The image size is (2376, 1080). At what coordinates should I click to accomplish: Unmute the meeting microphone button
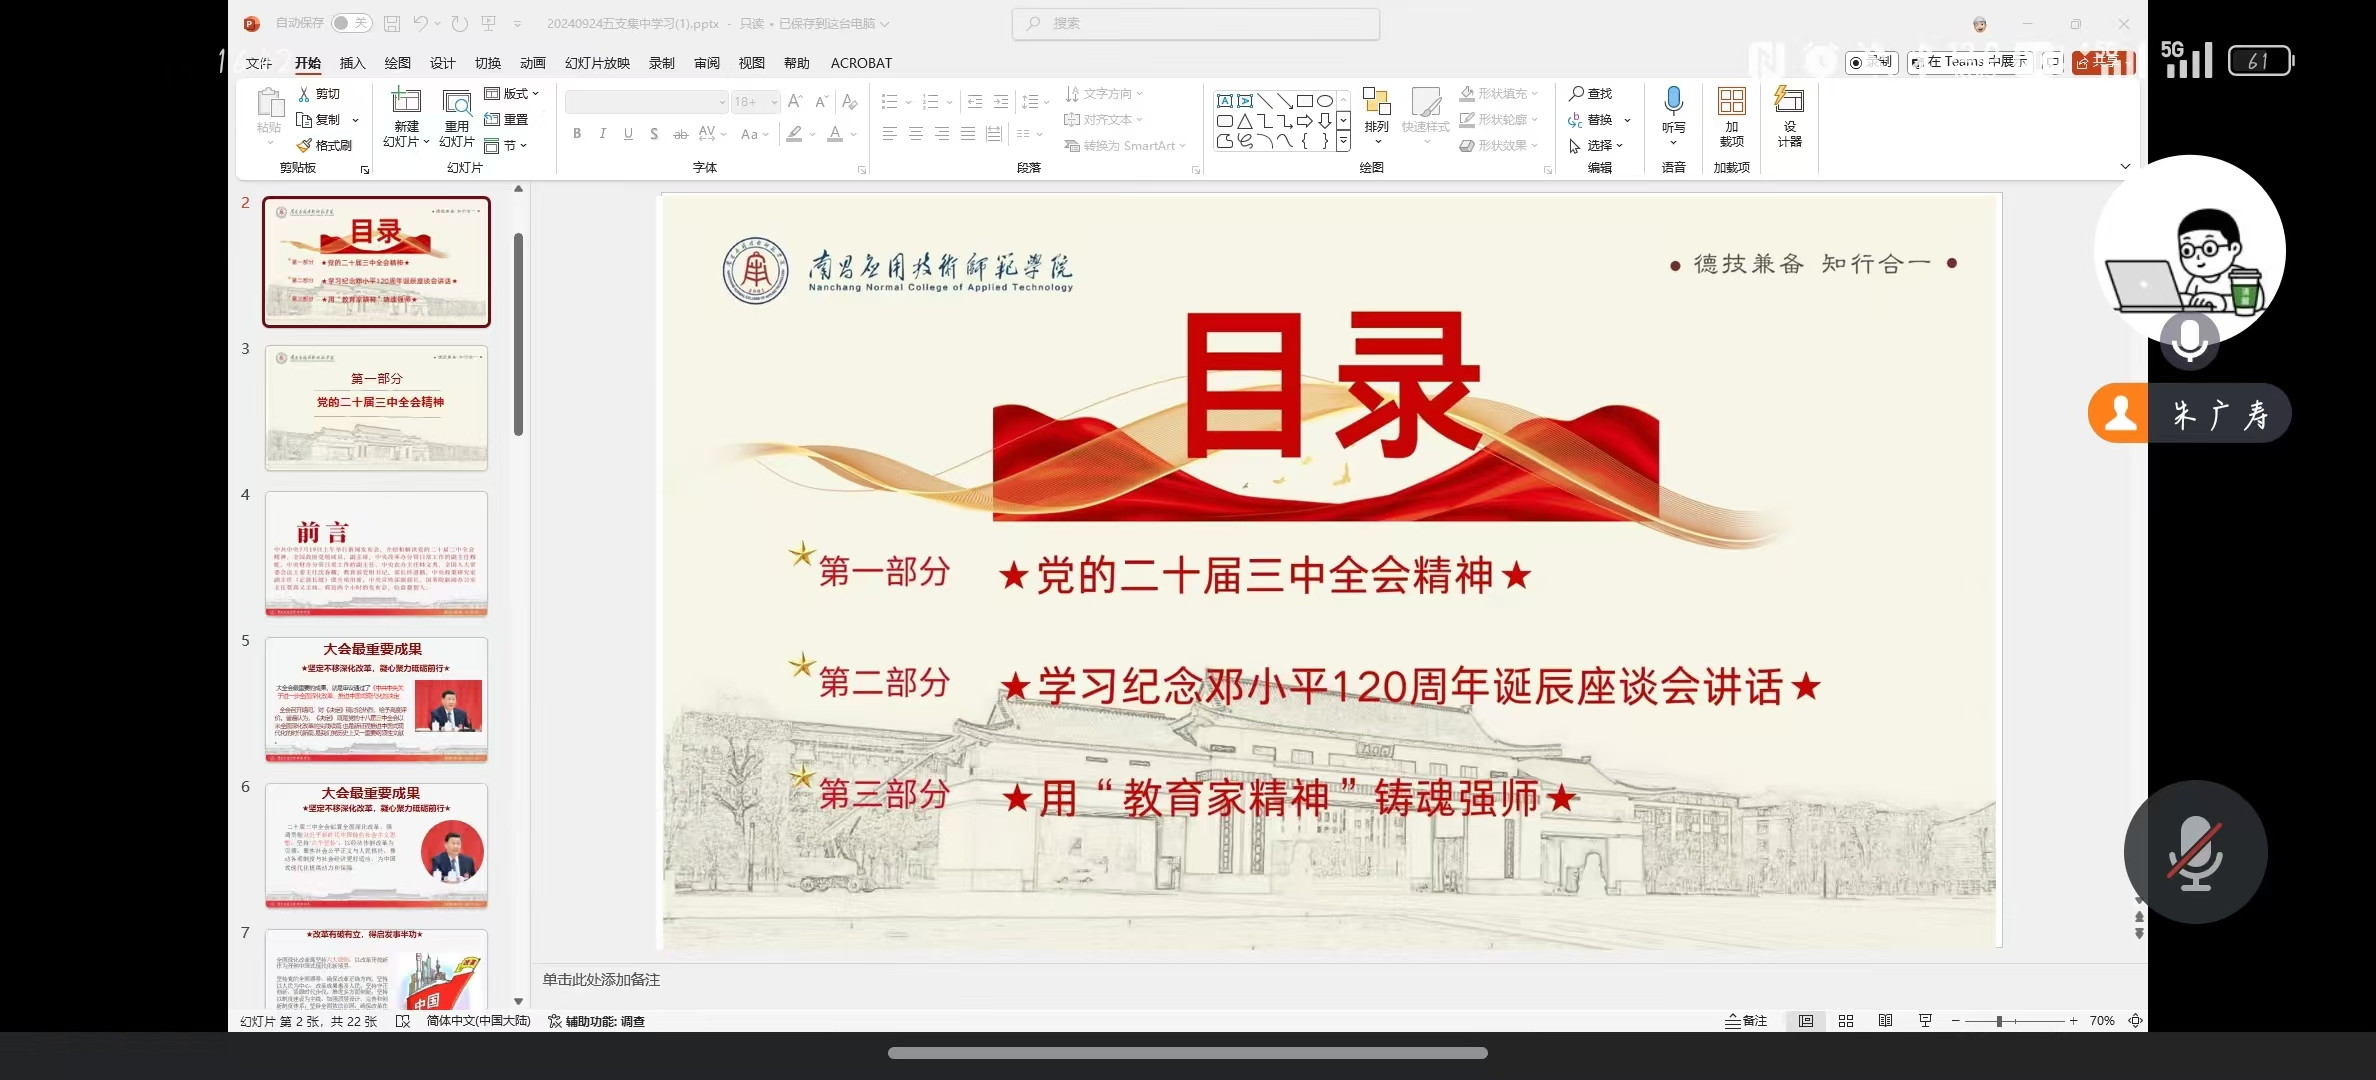point(2195,852)
